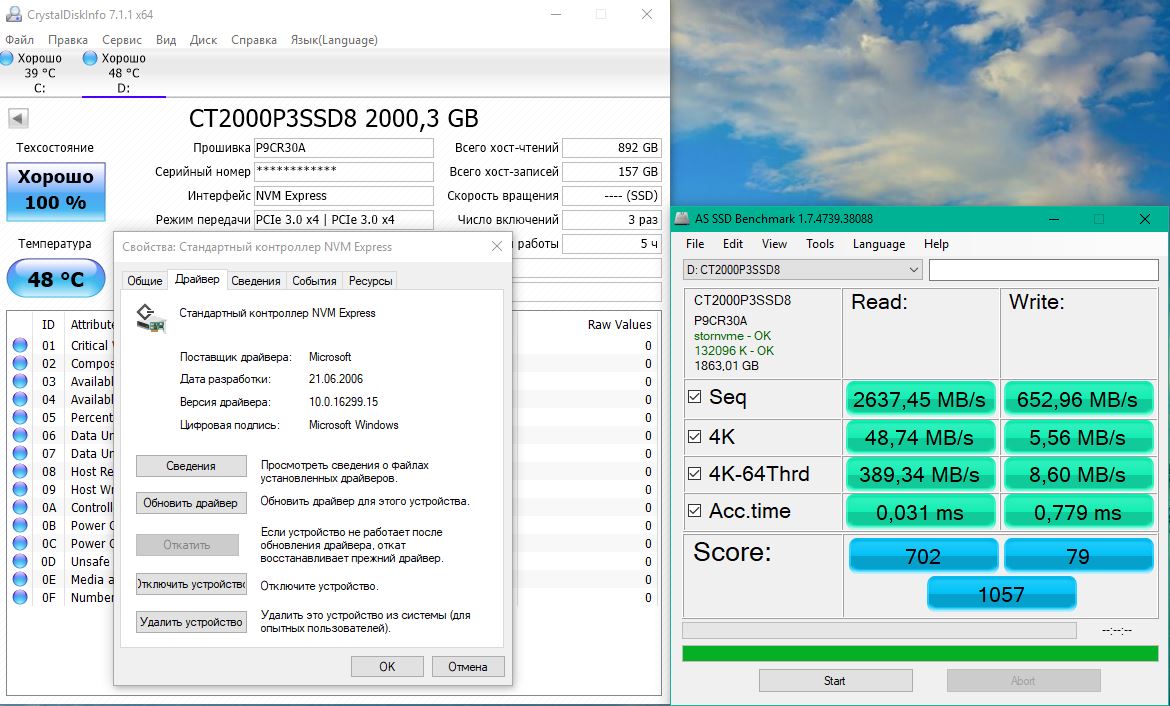1170x706 pixels.
Task: Select the D: drive status orb
Action: (90, 58)
